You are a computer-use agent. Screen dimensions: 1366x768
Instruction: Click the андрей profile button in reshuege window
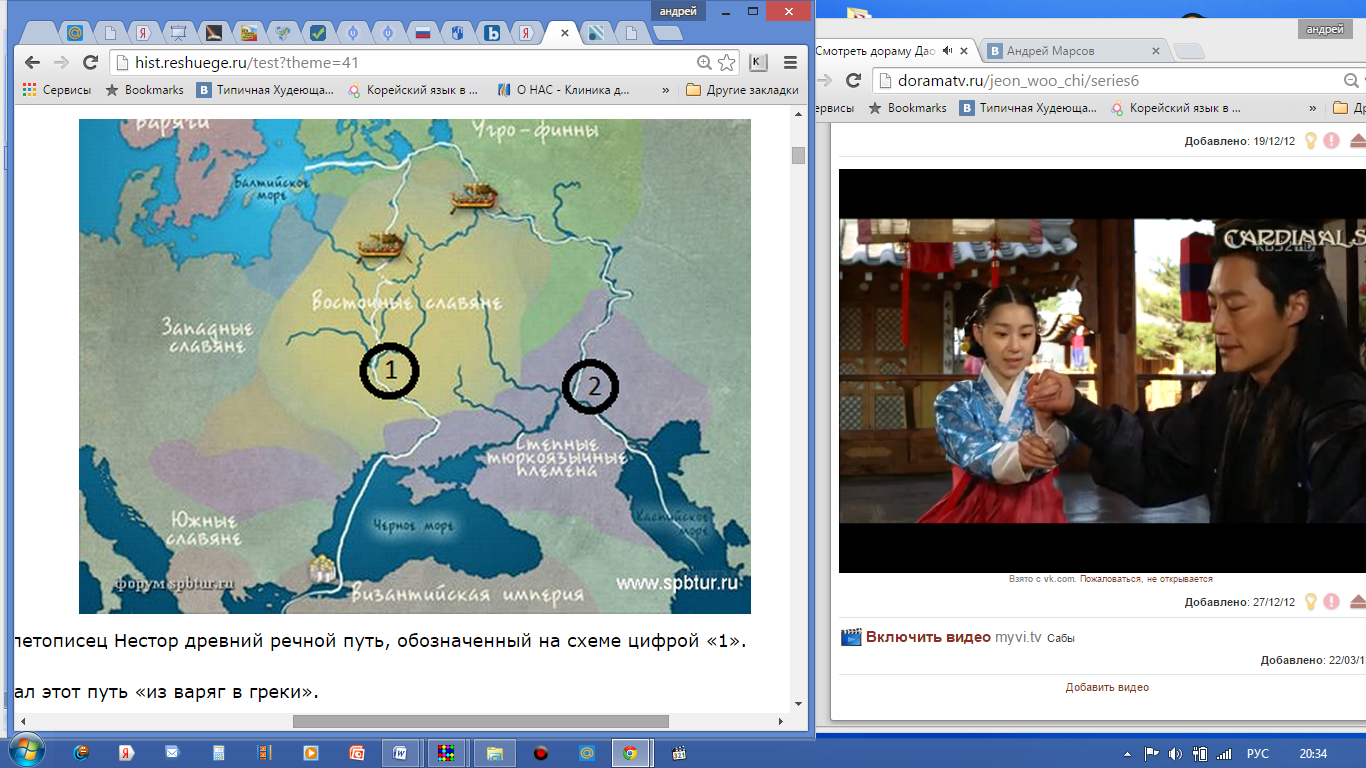(x=677, y=11)
